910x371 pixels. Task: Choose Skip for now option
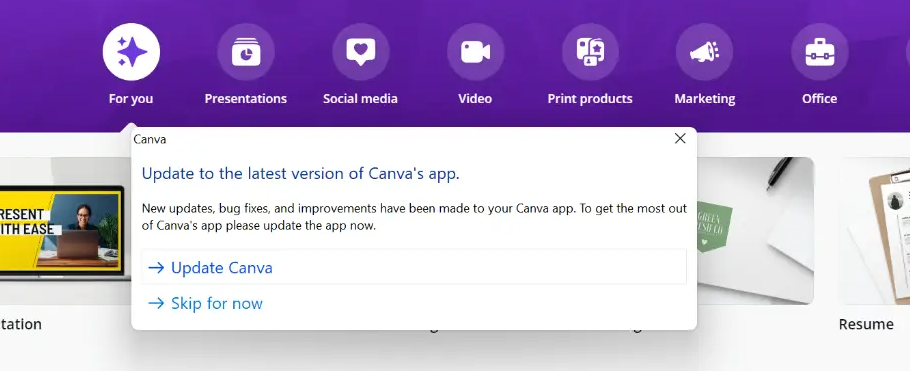[x=205, y=303]
